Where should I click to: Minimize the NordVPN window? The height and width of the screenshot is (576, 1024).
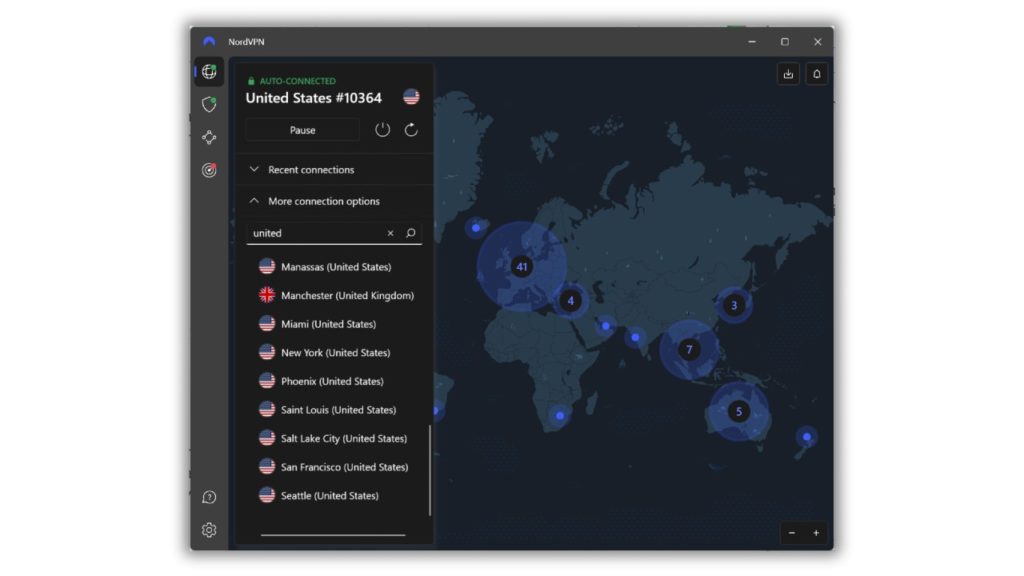(x=752, y=42)
